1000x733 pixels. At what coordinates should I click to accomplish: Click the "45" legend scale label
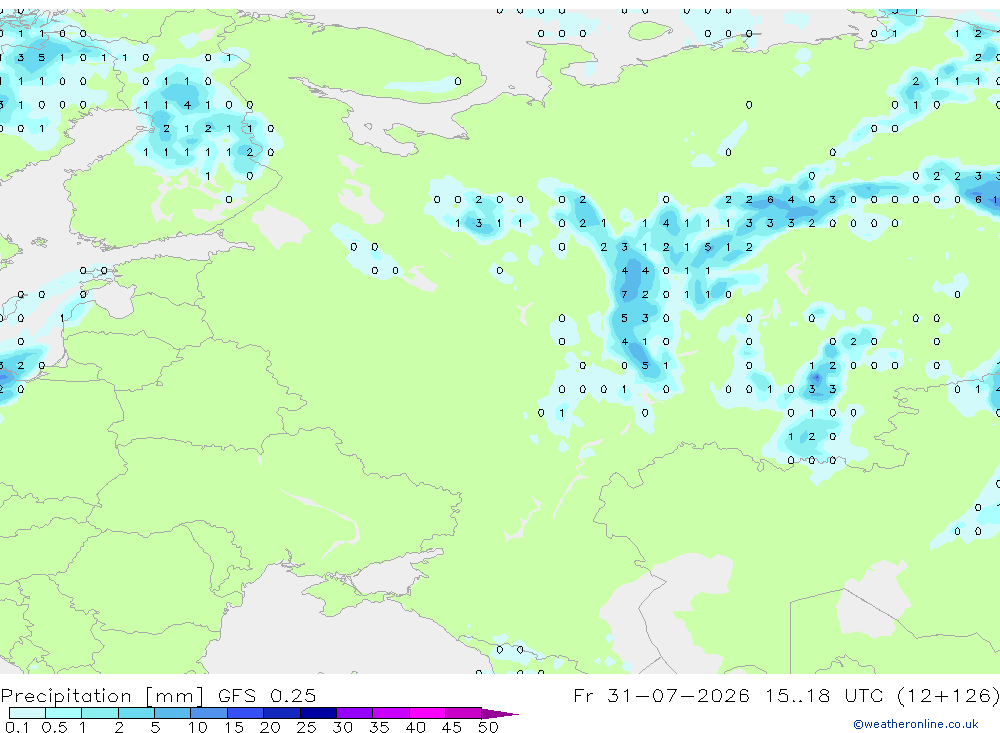point(452,727)
